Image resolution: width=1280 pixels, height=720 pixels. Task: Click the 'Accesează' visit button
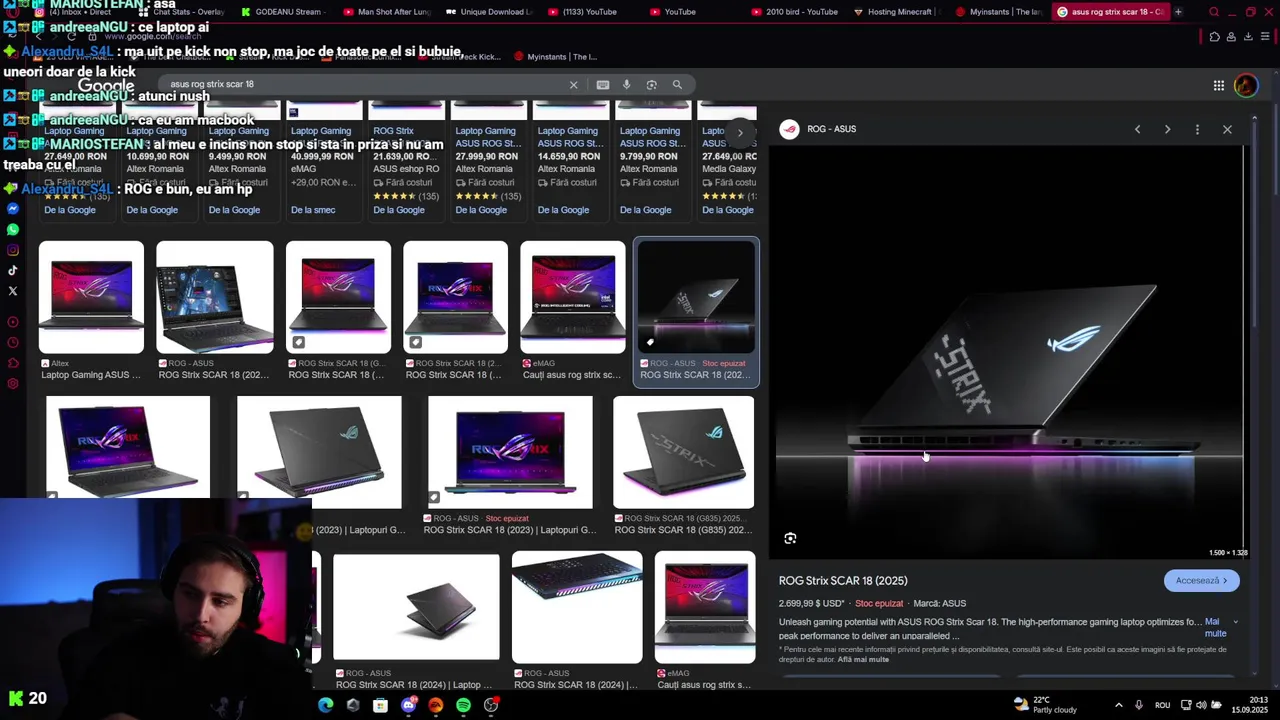tap(1202, 581)
